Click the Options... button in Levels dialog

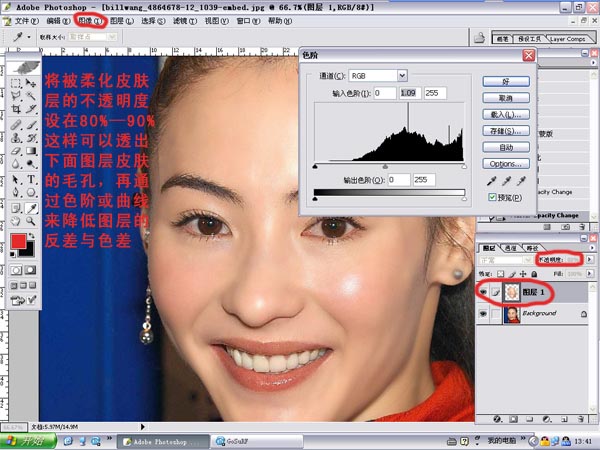[506, 163]
